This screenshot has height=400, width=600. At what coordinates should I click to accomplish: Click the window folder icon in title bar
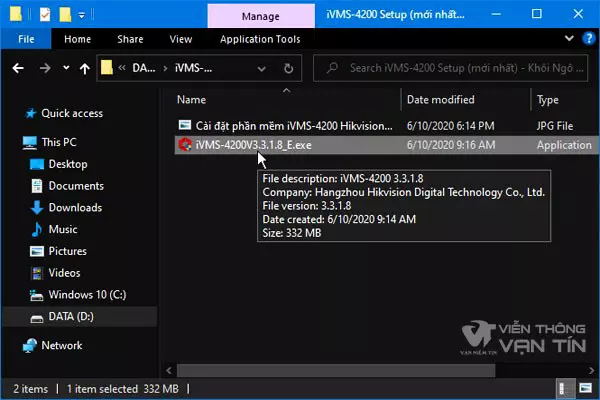click(15, 14)
